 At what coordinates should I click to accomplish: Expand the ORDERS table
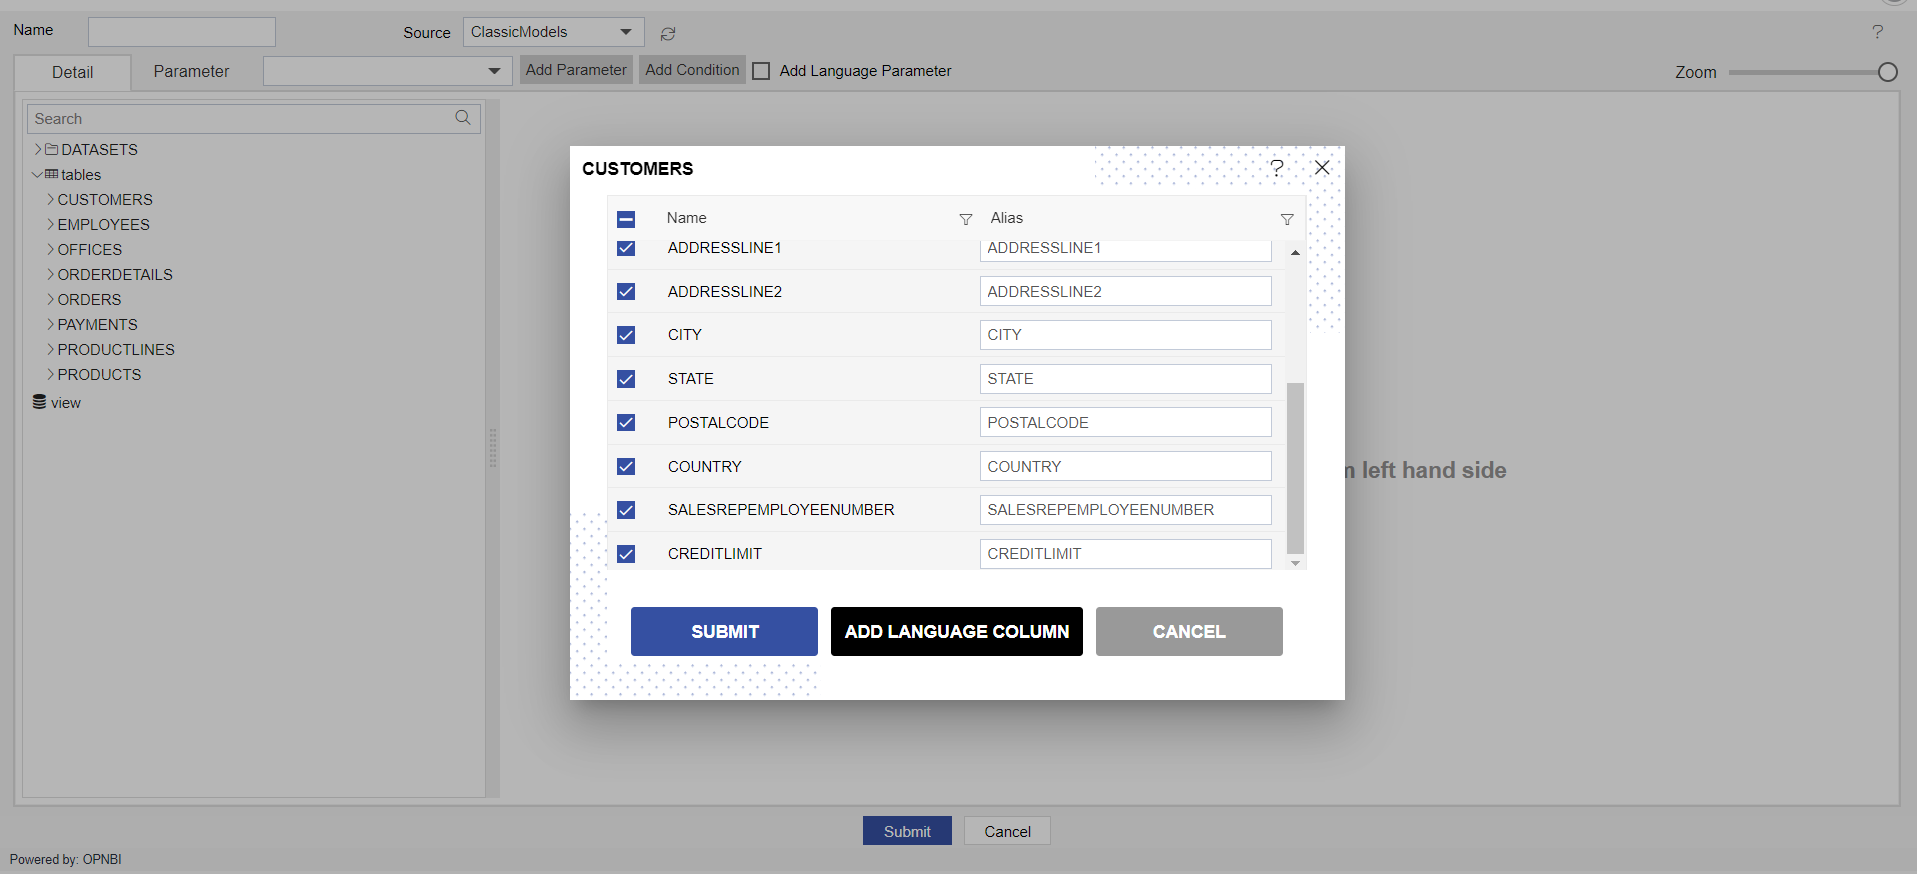pyautogui.click(x=51, y=299)
